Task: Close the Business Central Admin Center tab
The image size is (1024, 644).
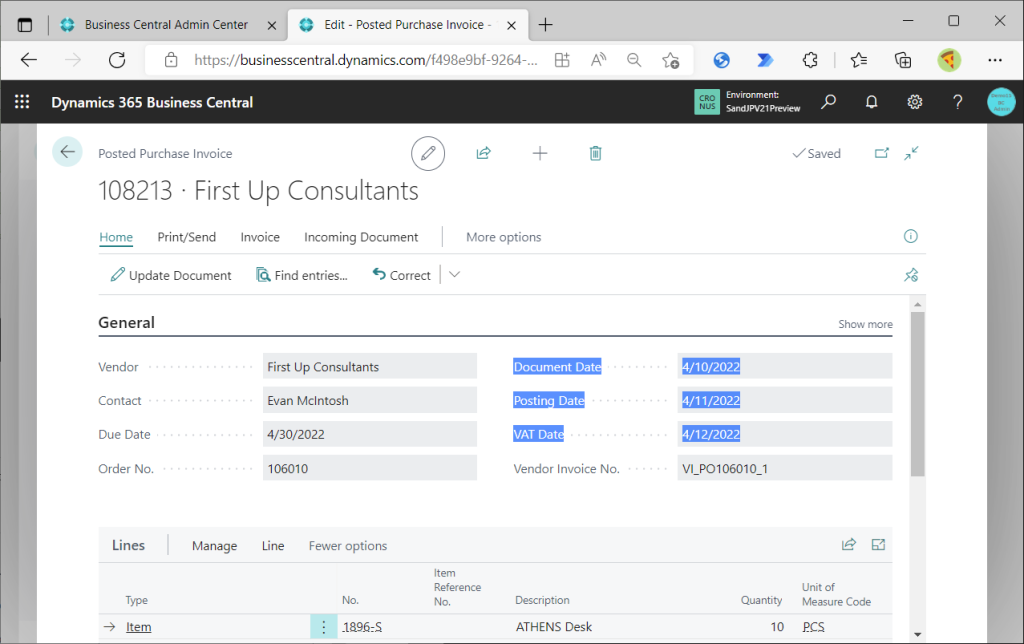Action: 272,25
